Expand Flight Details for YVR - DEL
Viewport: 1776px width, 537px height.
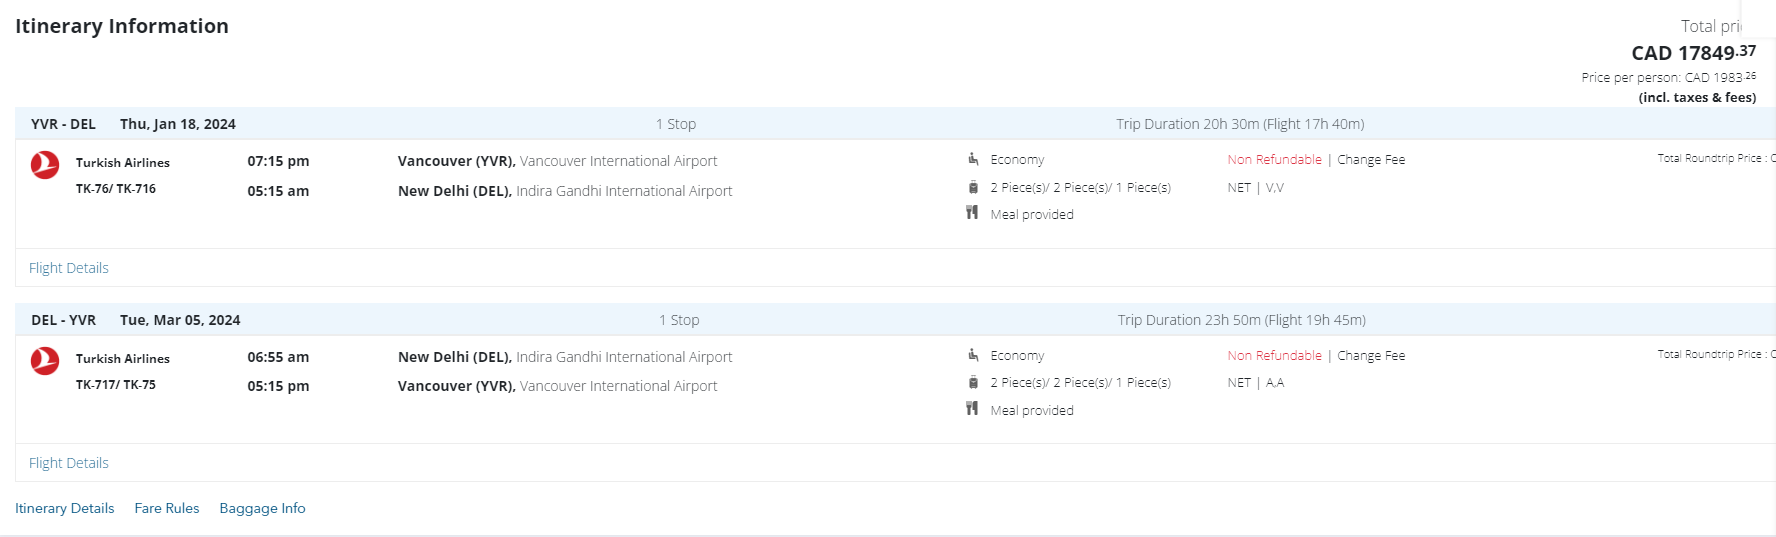pos(69,268)
